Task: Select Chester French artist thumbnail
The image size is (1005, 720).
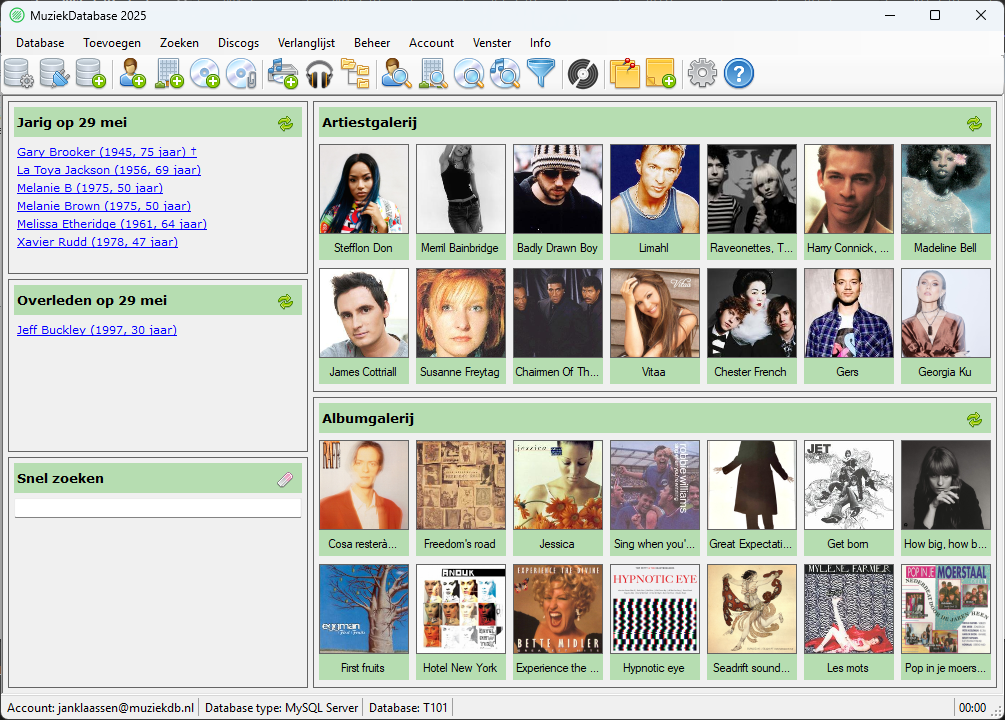Action: (752, 313)
